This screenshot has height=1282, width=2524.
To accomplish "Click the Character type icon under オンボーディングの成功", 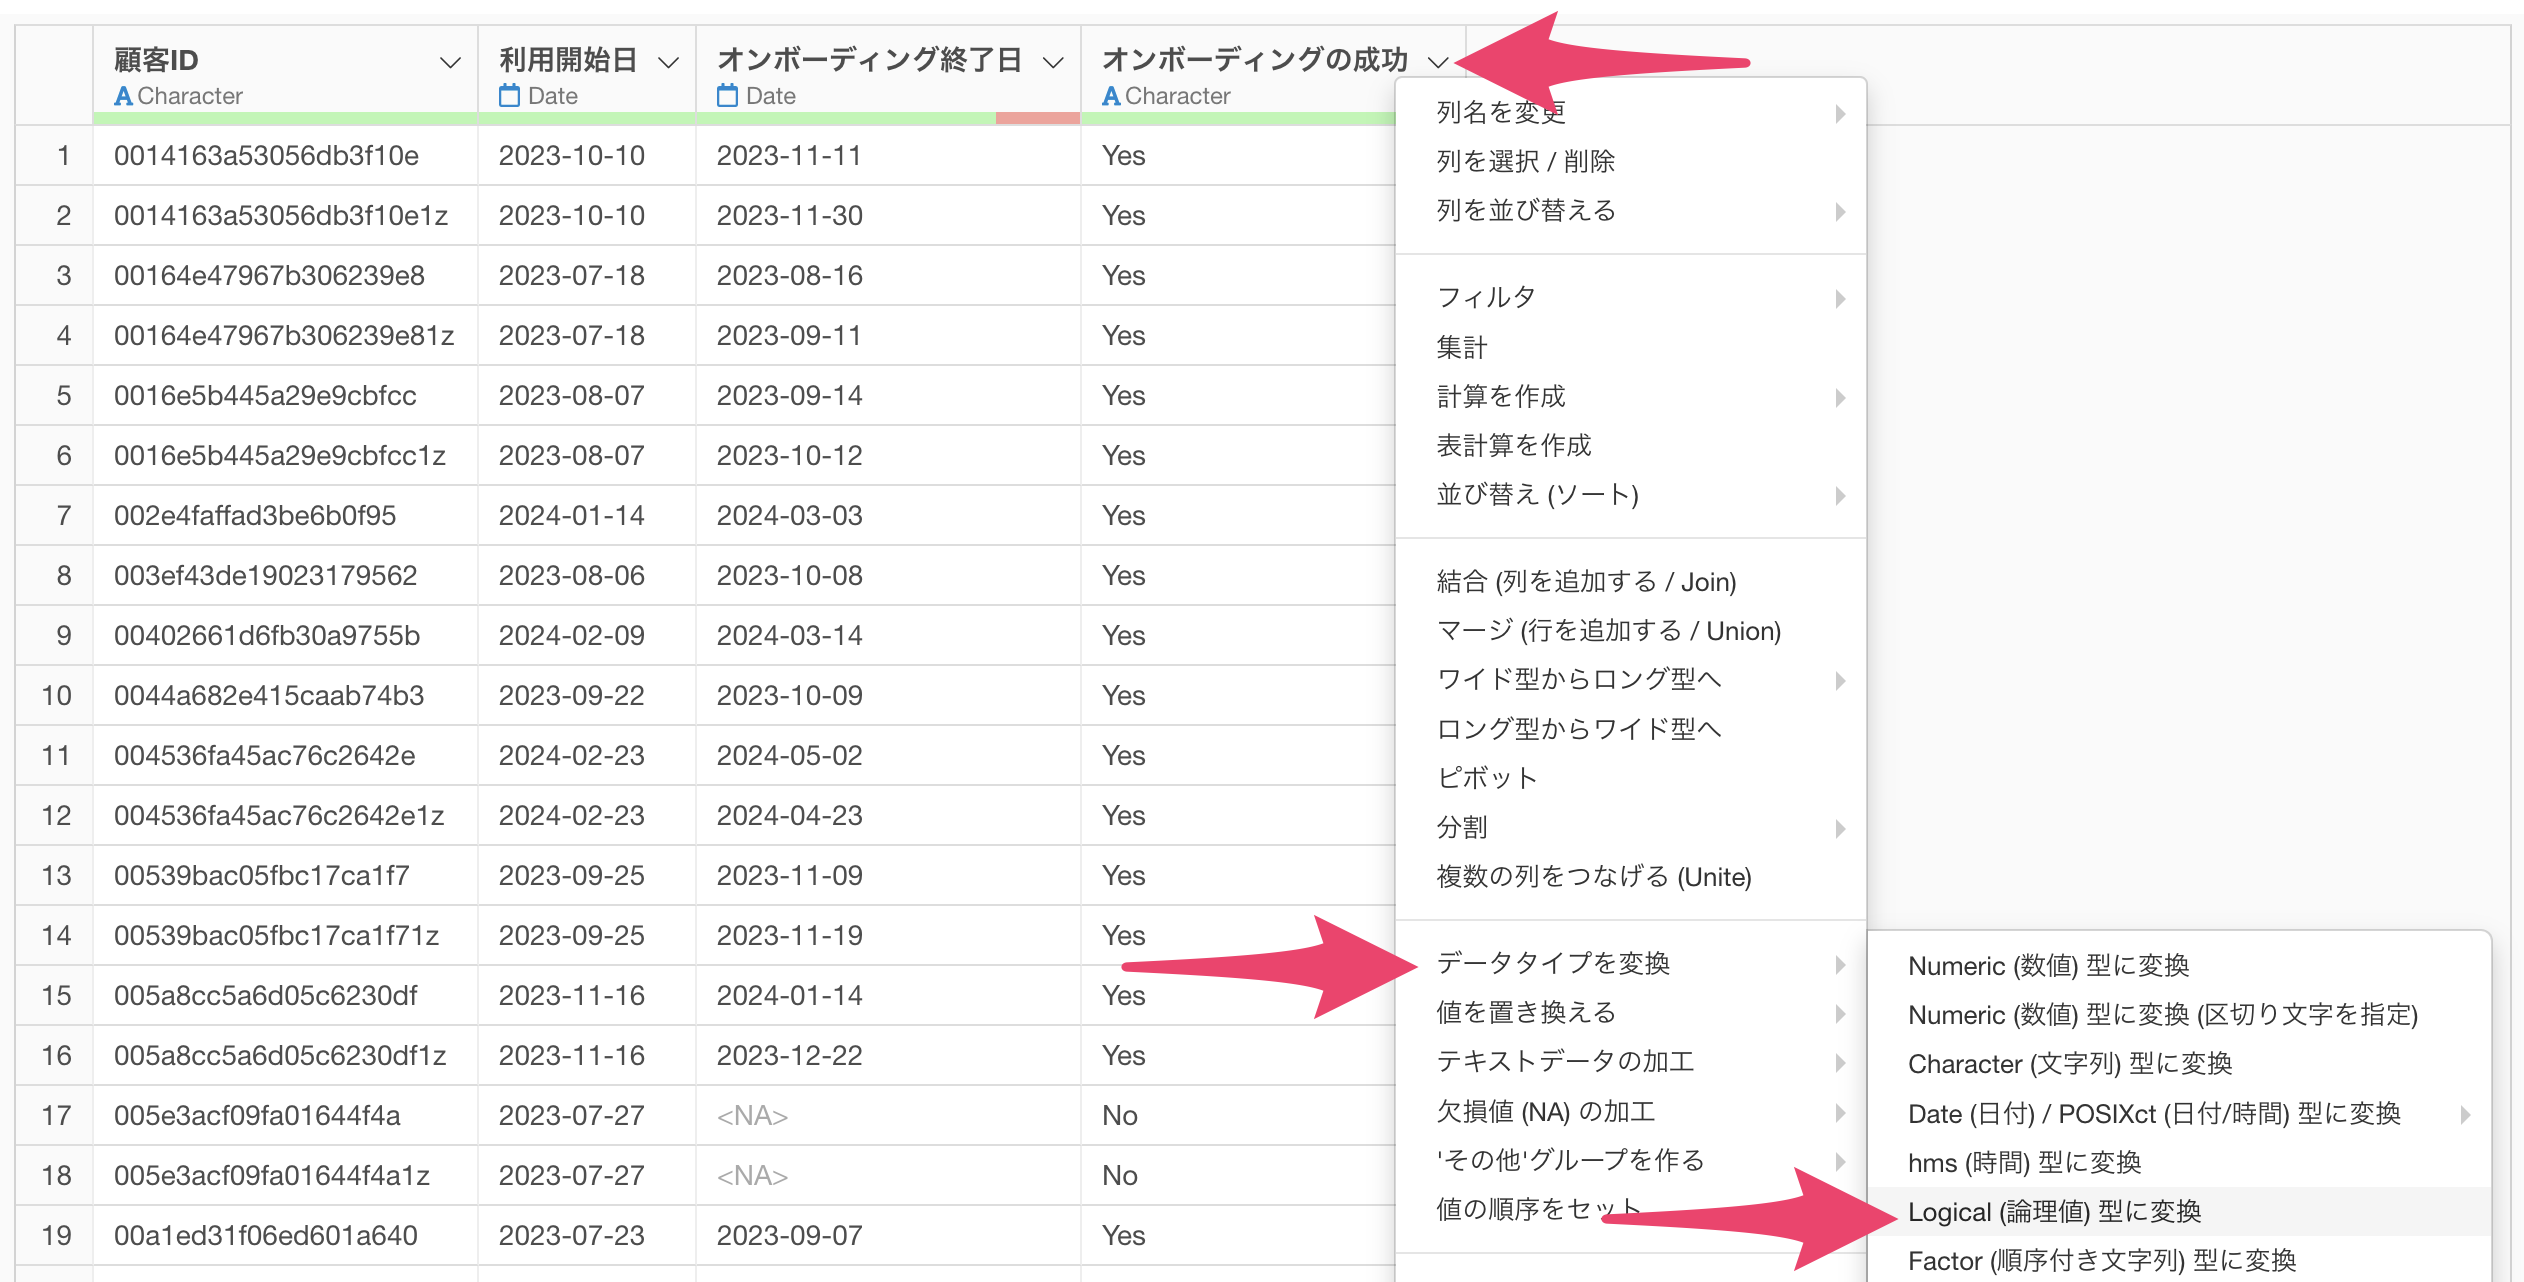I will click(x=1111, y=96).
